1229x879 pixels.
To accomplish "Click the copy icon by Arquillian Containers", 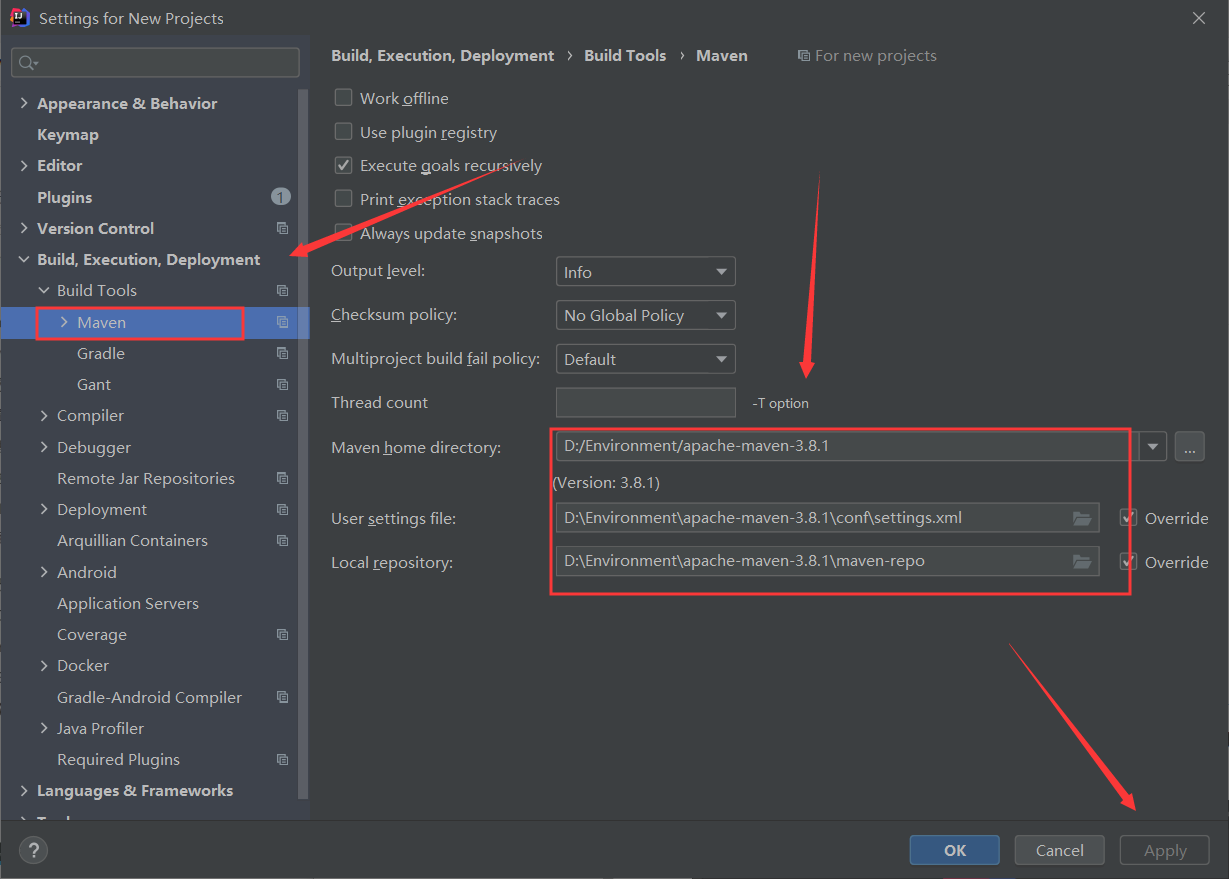I will pos(282,540).
